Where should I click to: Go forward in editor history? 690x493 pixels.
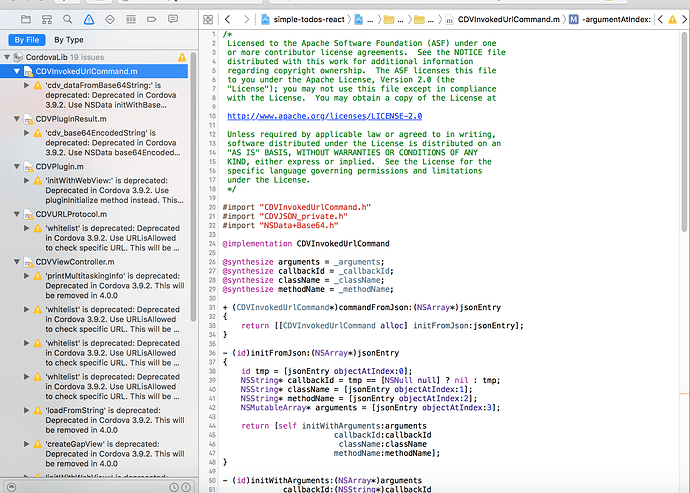click(x=246, y=19)
